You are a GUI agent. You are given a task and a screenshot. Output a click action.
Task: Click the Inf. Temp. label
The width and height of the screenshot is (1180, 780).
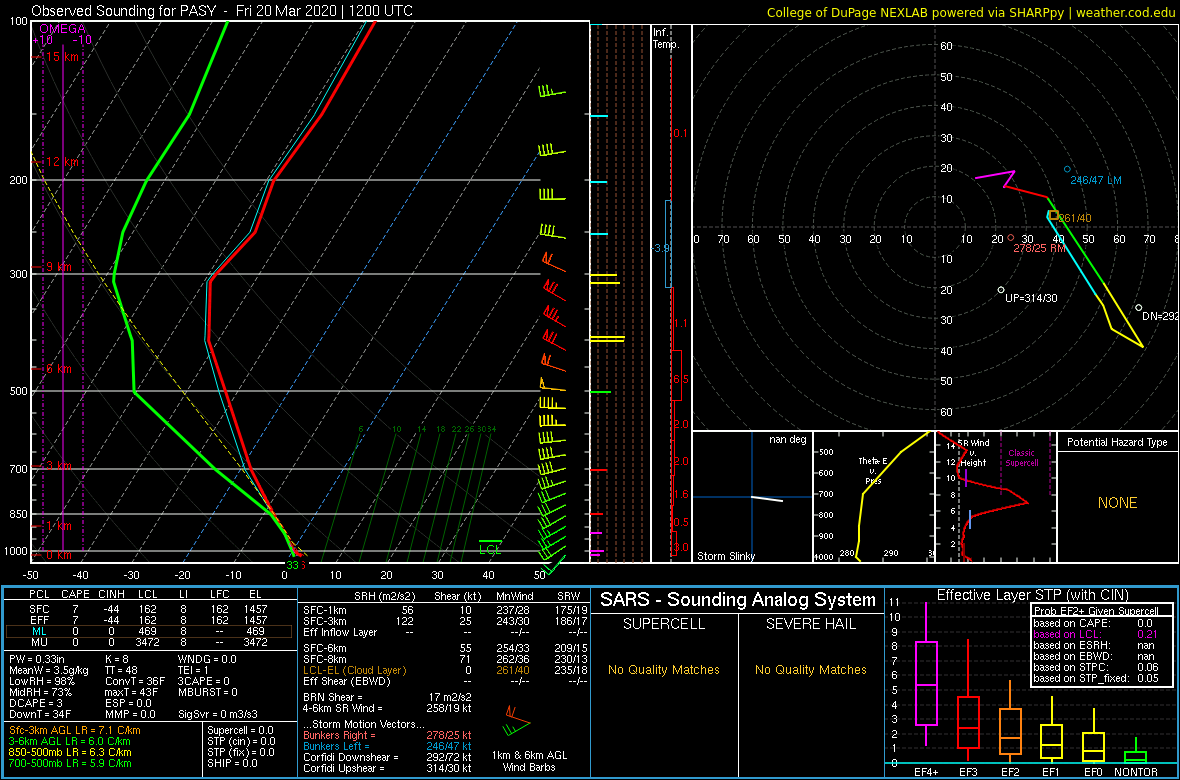click(x=666, y=39)
